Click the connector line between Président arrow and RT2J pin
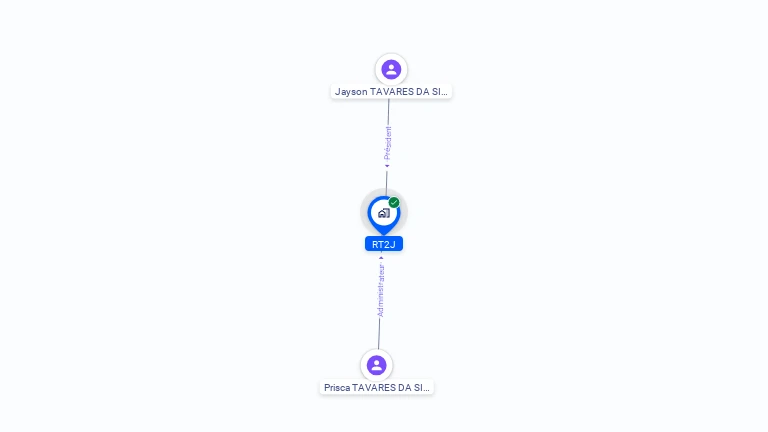Image resolution: width=768 pixels, height=432 pixels. (386, 180)
